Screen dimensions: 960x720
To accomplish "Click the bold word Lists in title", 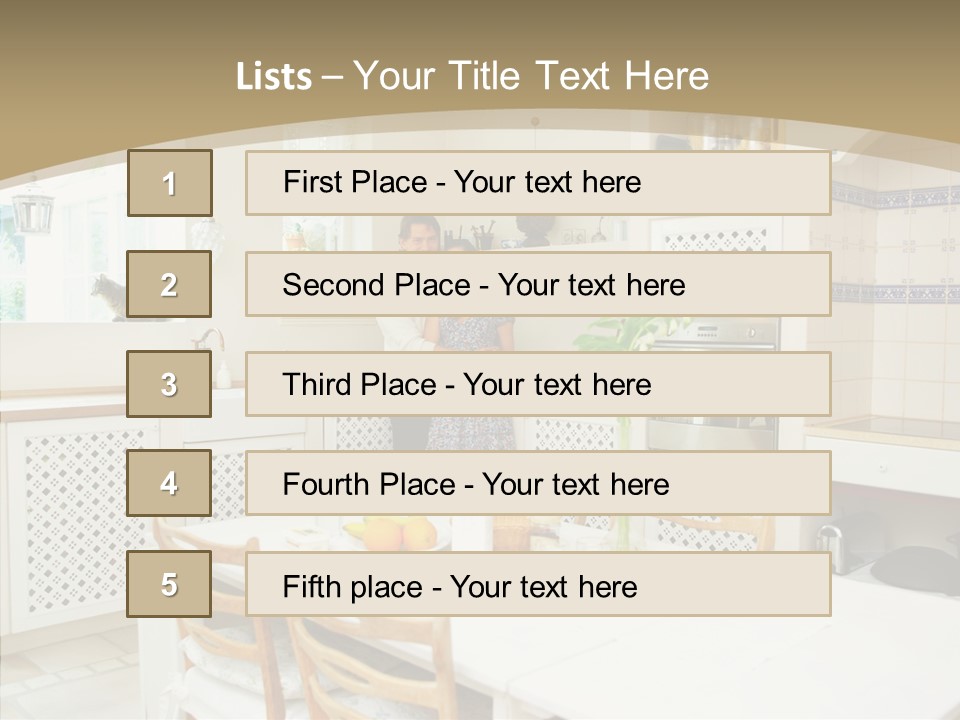I will point(274,76).
